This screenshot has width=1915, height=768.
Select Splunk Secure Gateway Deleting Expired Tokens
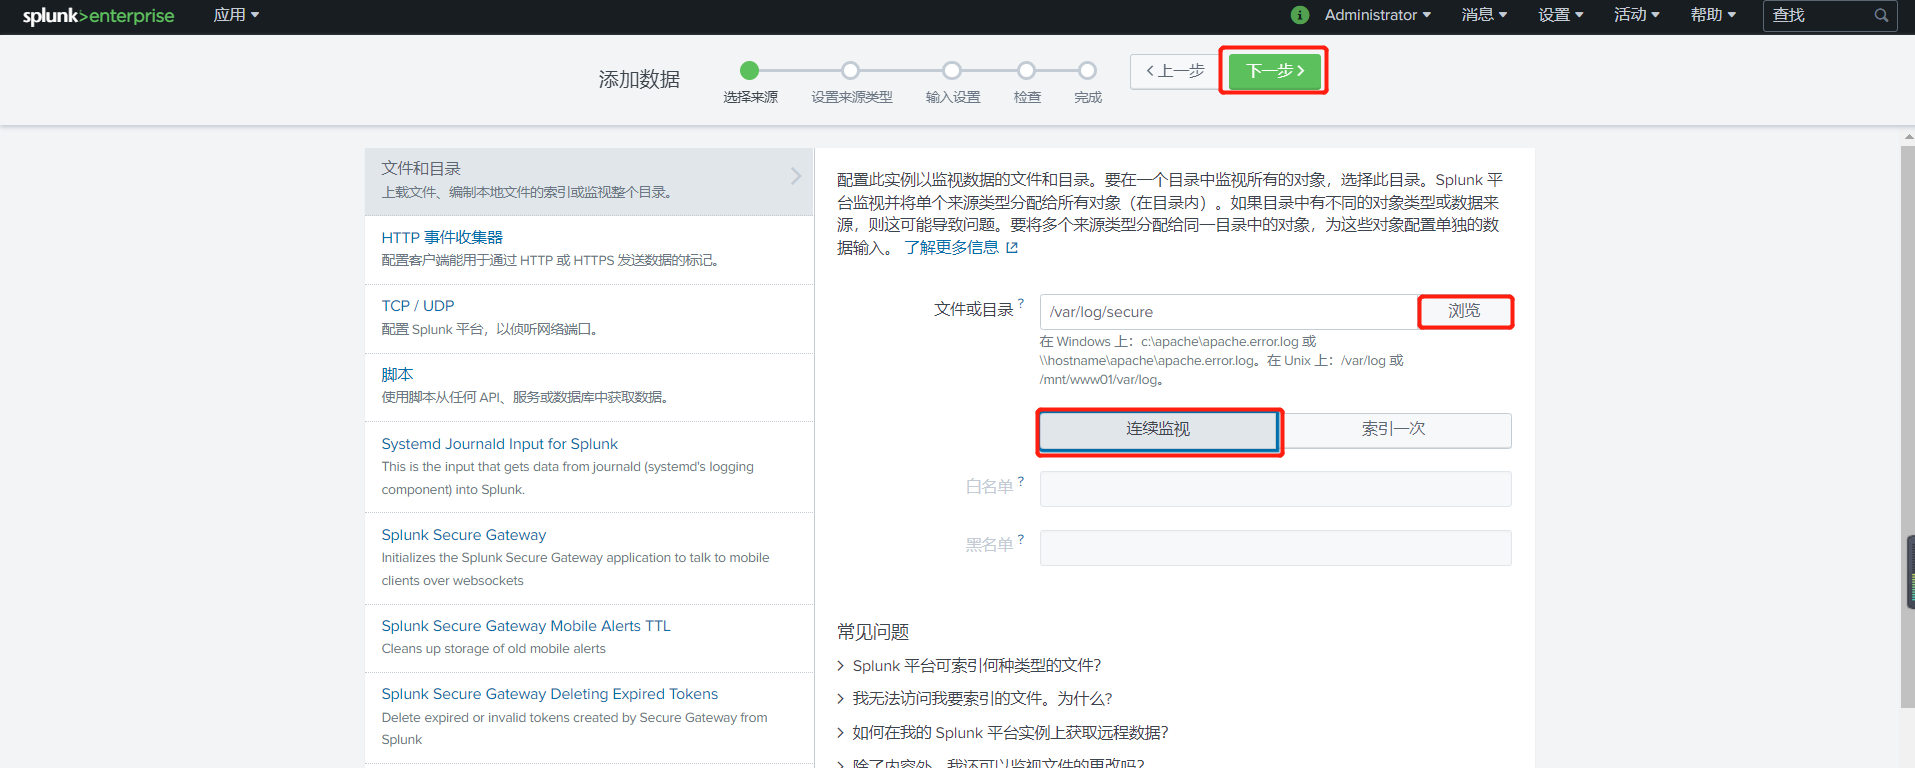tap(589, 718)
